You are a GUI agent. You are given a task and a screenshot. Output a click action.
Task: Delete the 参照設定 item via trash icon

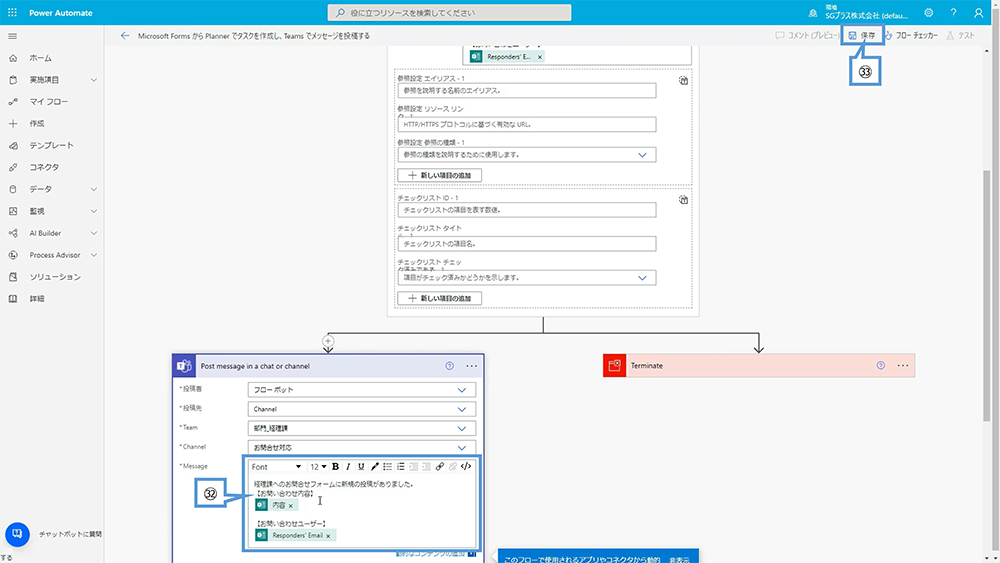tap(683, 80)
